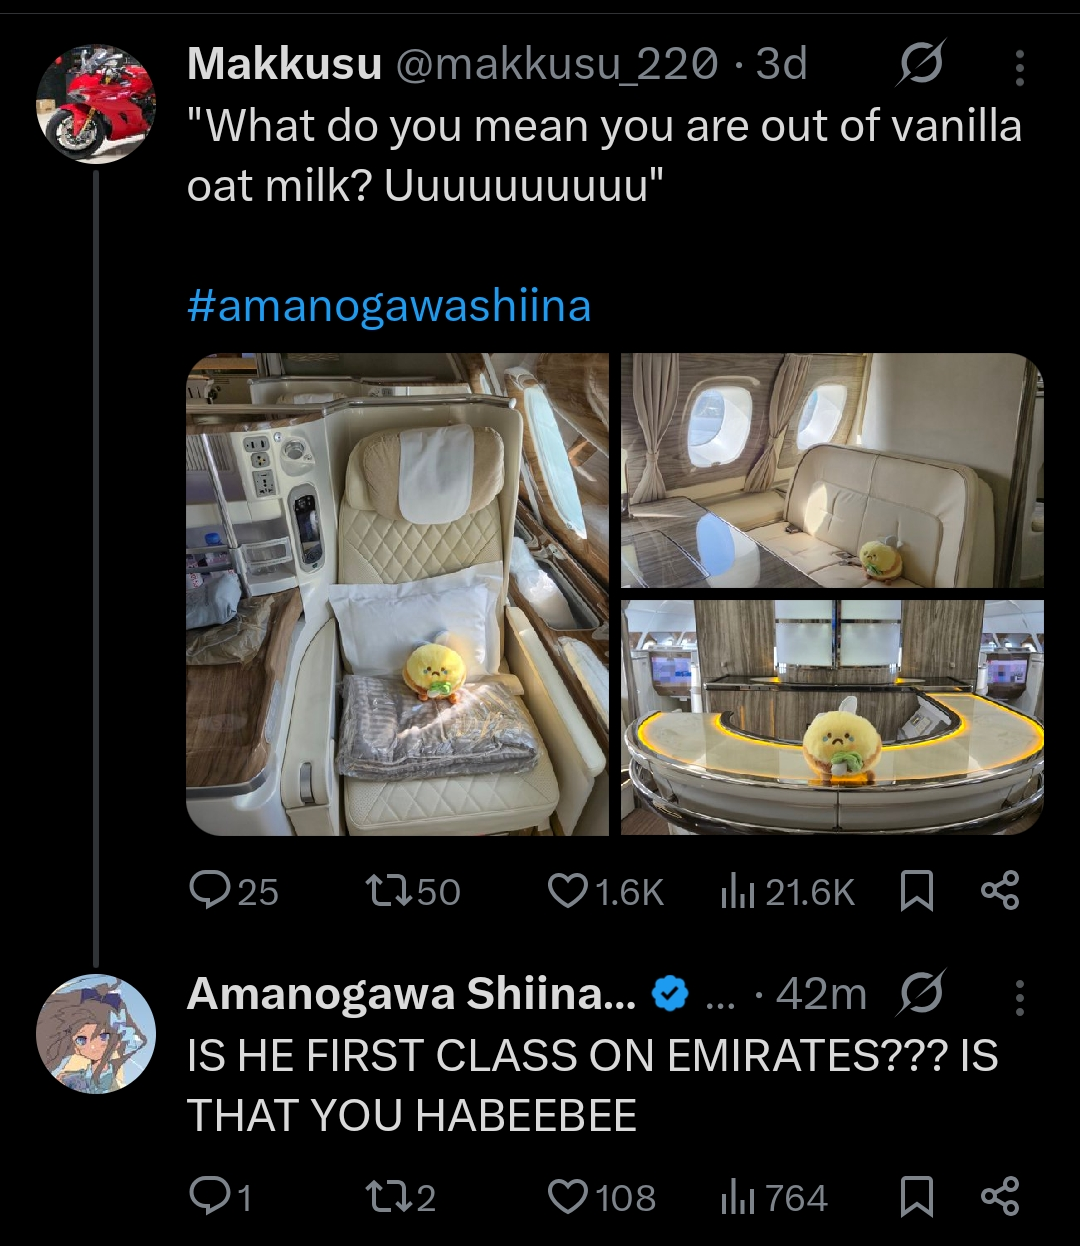Image resolution: width=1080 pixels, height=1246 pixels.
Task: View first-class seat photo with plush
Action: [397, 594]
